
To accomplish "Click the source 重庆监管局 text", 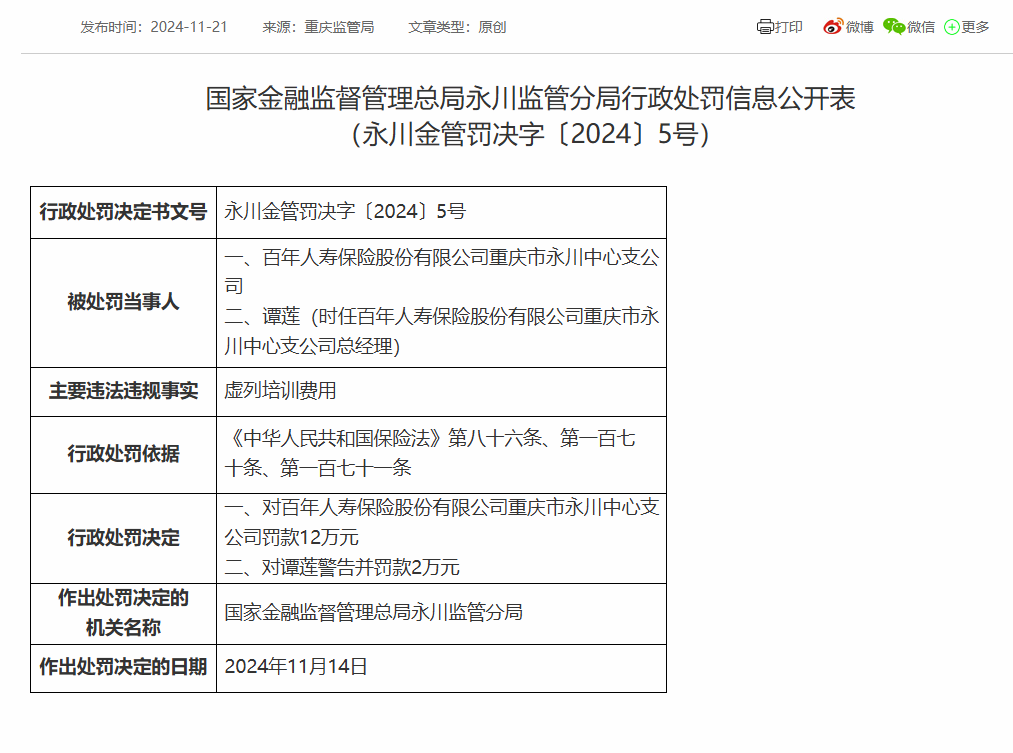I will (339, 27).
